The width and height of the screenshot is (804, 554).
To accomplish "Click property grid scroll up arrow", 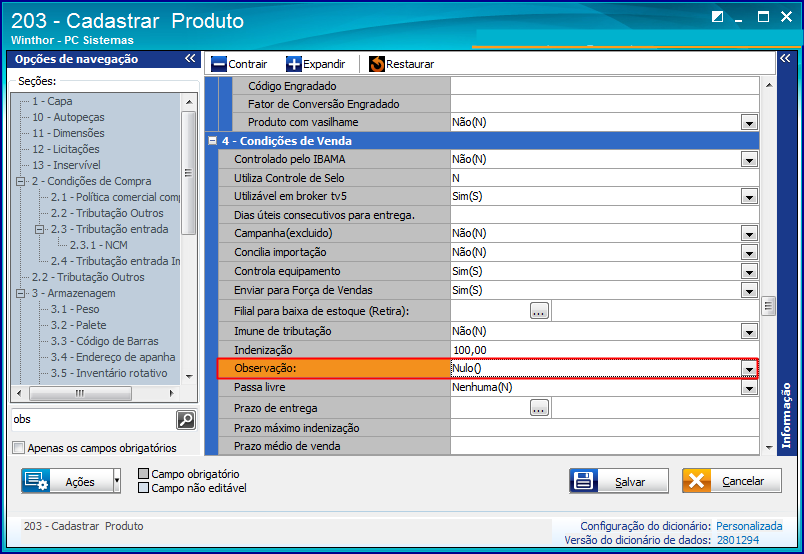I will click(769, 85).
